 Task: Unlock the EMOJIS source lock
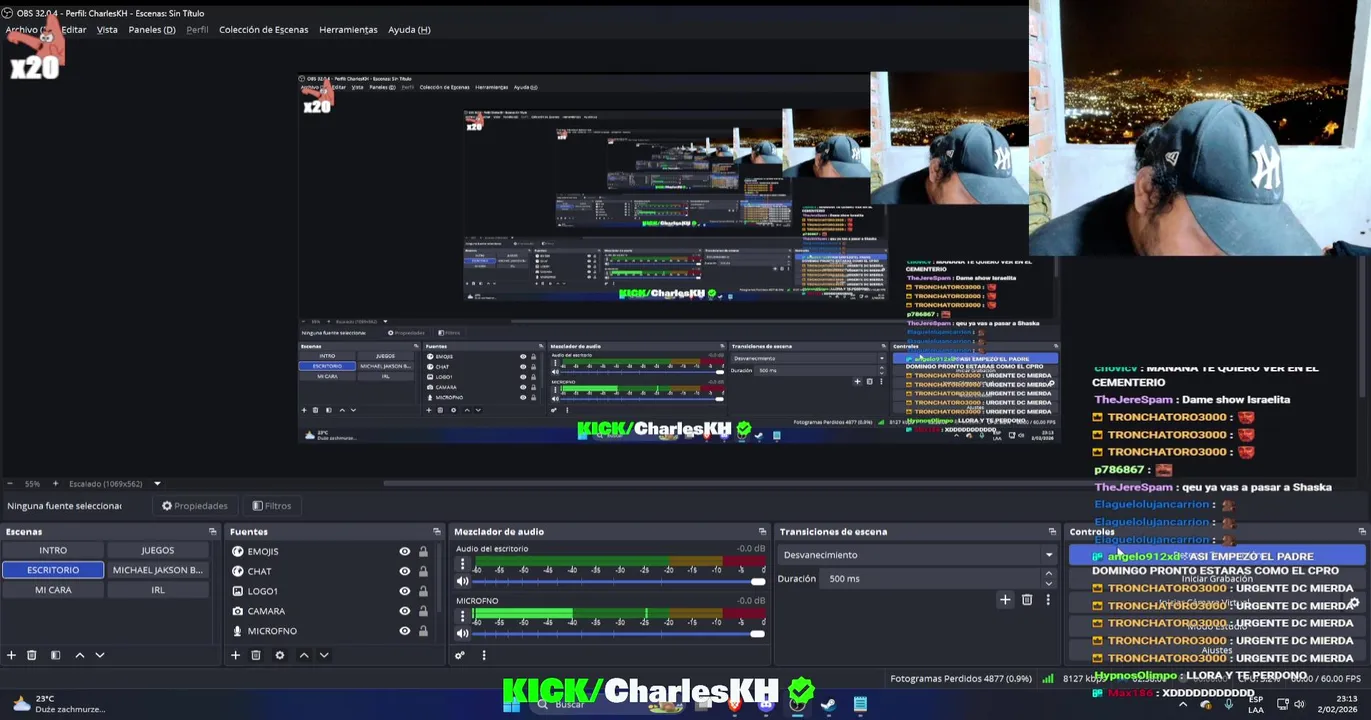423,552
